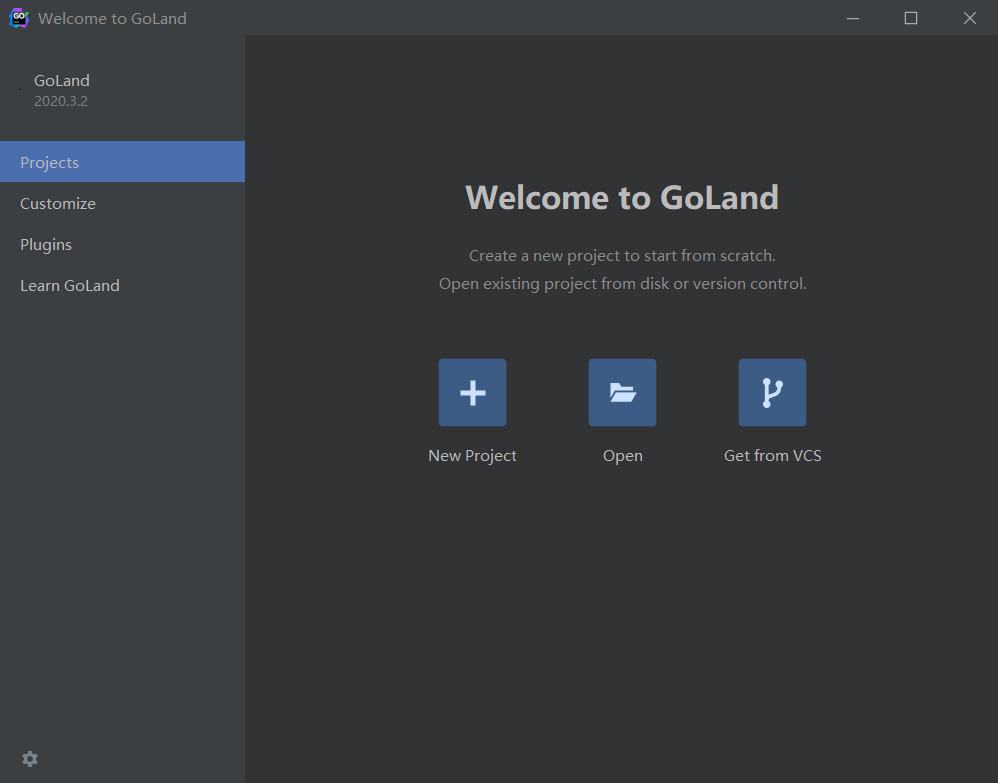
Task: Go to the Learn GoLand tab
Action: pos(70,286)
